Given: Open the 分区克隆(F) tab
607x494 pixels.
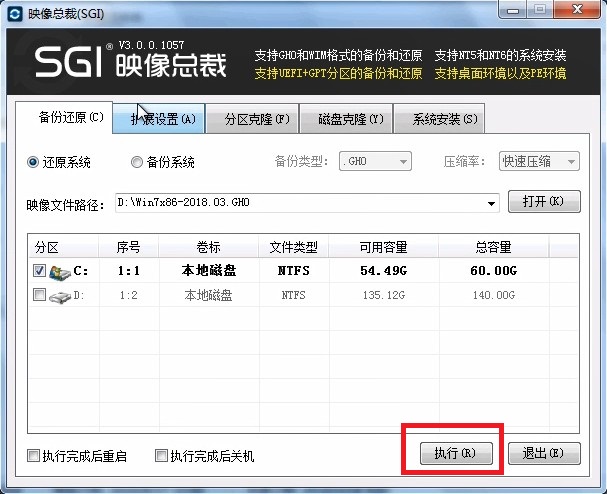Looking at the screenshot, I should [257, 119].
